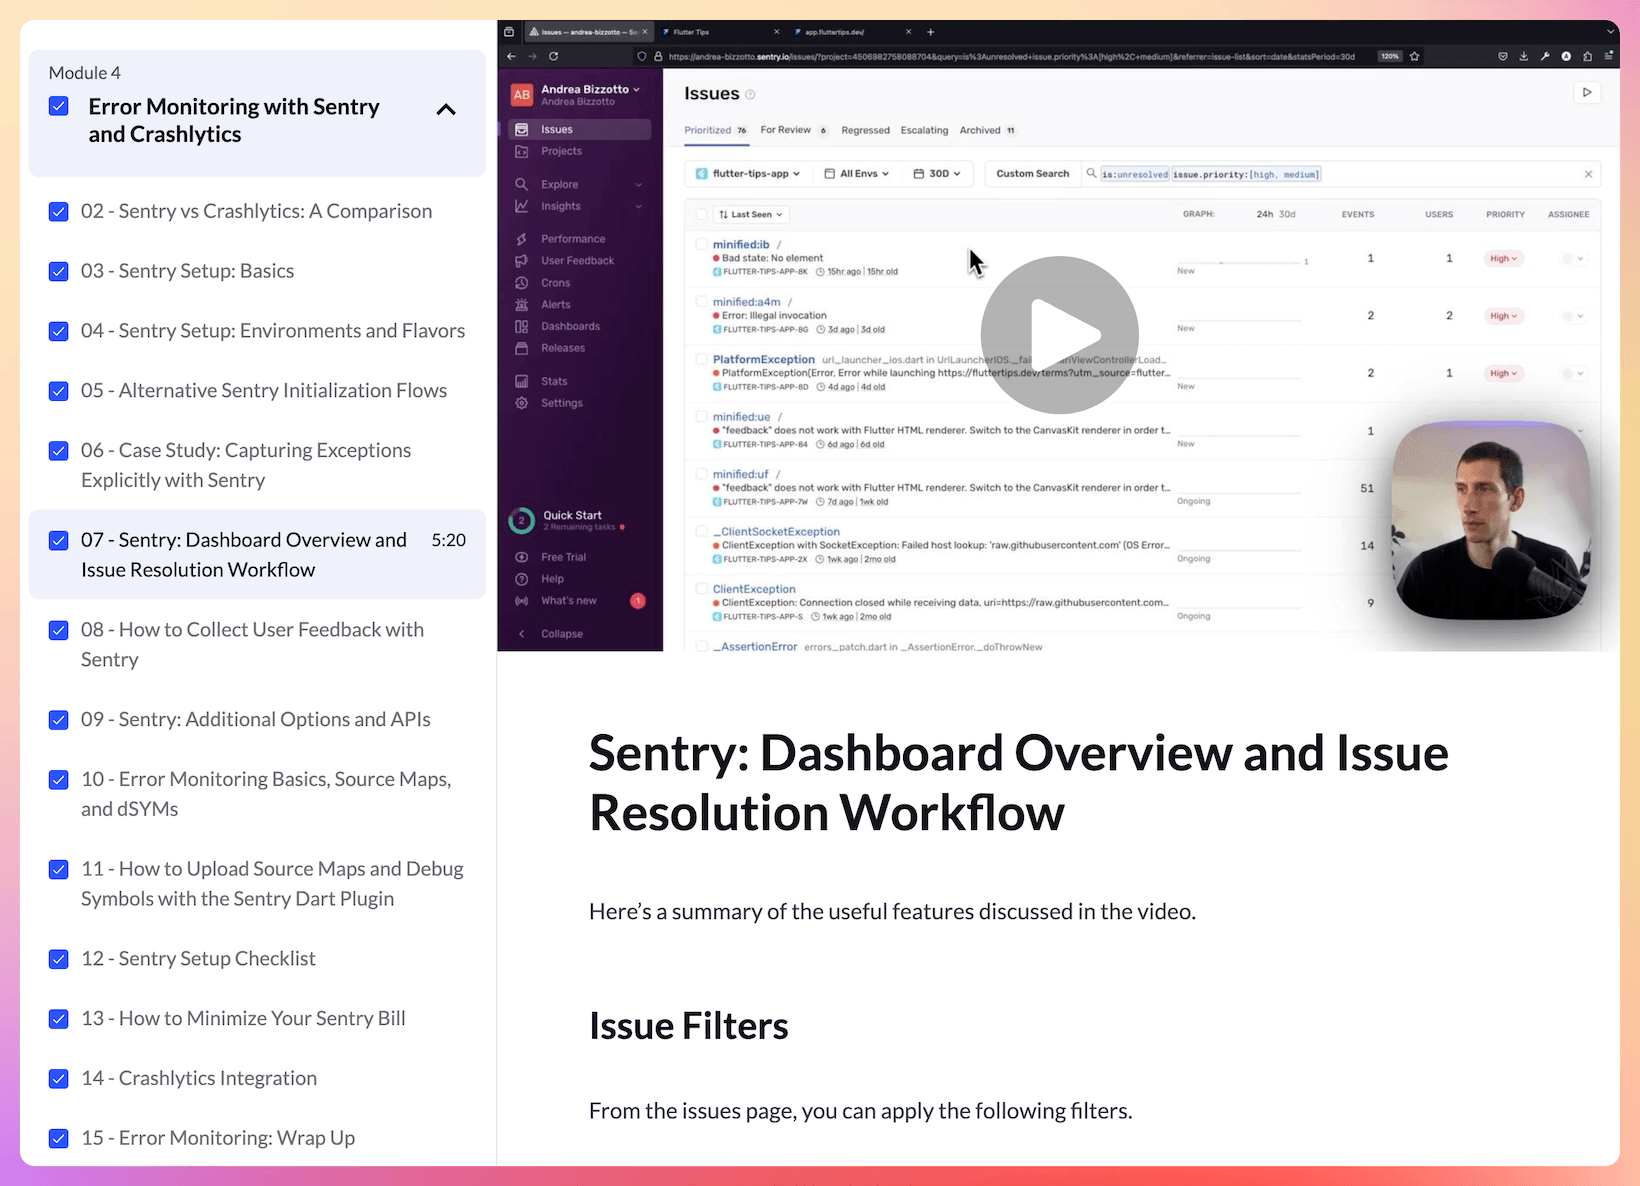Image resolution: width=1640 pixels, height=1186 pixels.
Task: Click the Dashboards icon in Sentry sidebar
Action: coord(522,326)
